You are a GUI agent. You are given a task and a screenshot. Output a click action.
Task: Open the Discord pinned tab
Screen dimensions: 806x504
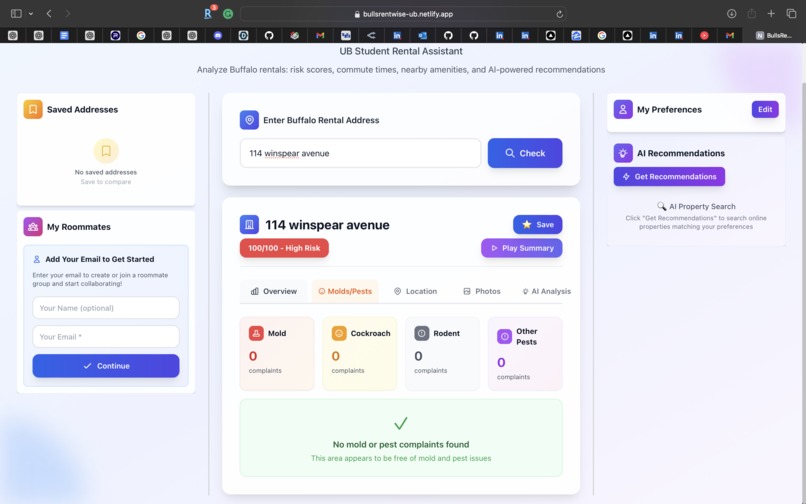pos(218,35)
